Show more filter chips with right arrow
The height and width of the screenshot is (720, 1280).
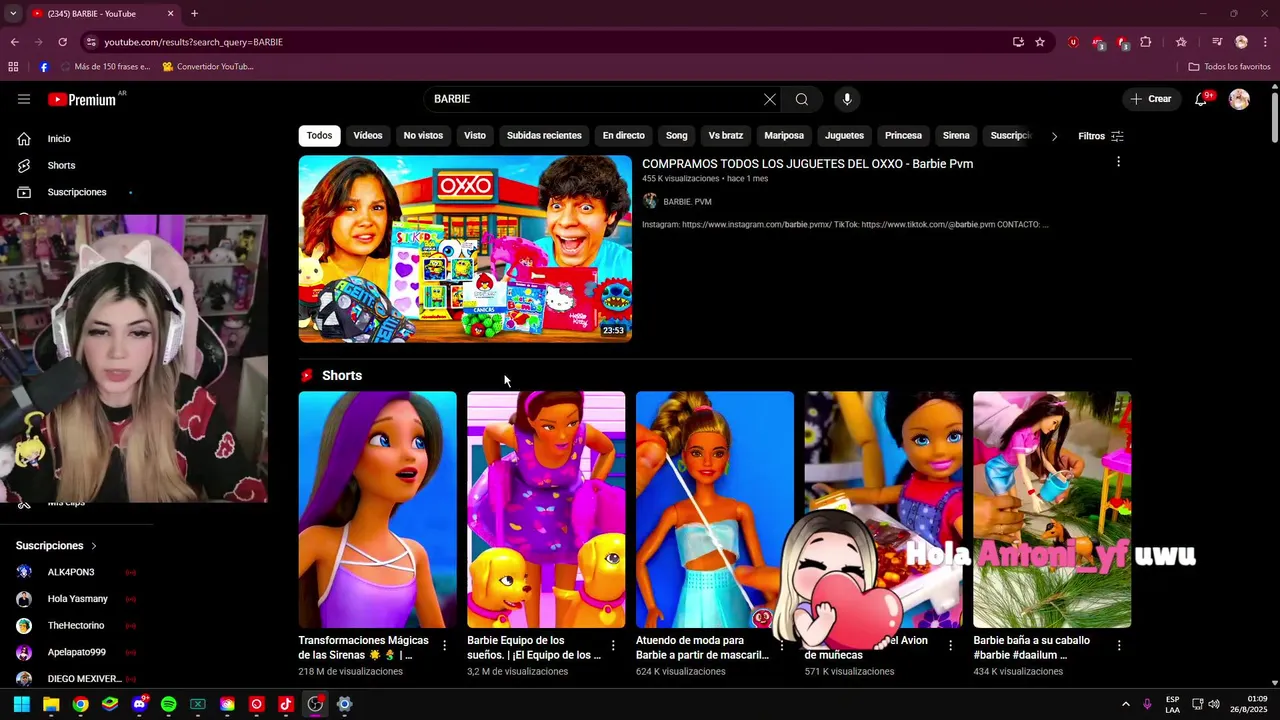tap(1054, 136)
